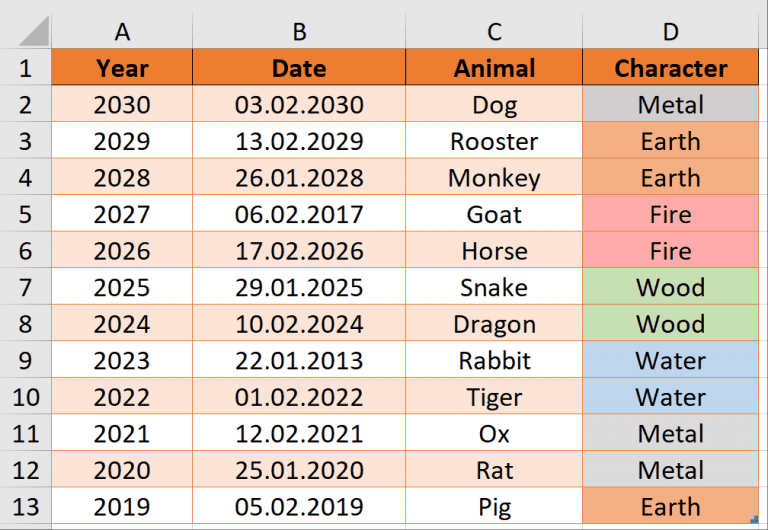Screen dimensions: 768x530
Task: Select column A header
Action: (122, 31)
